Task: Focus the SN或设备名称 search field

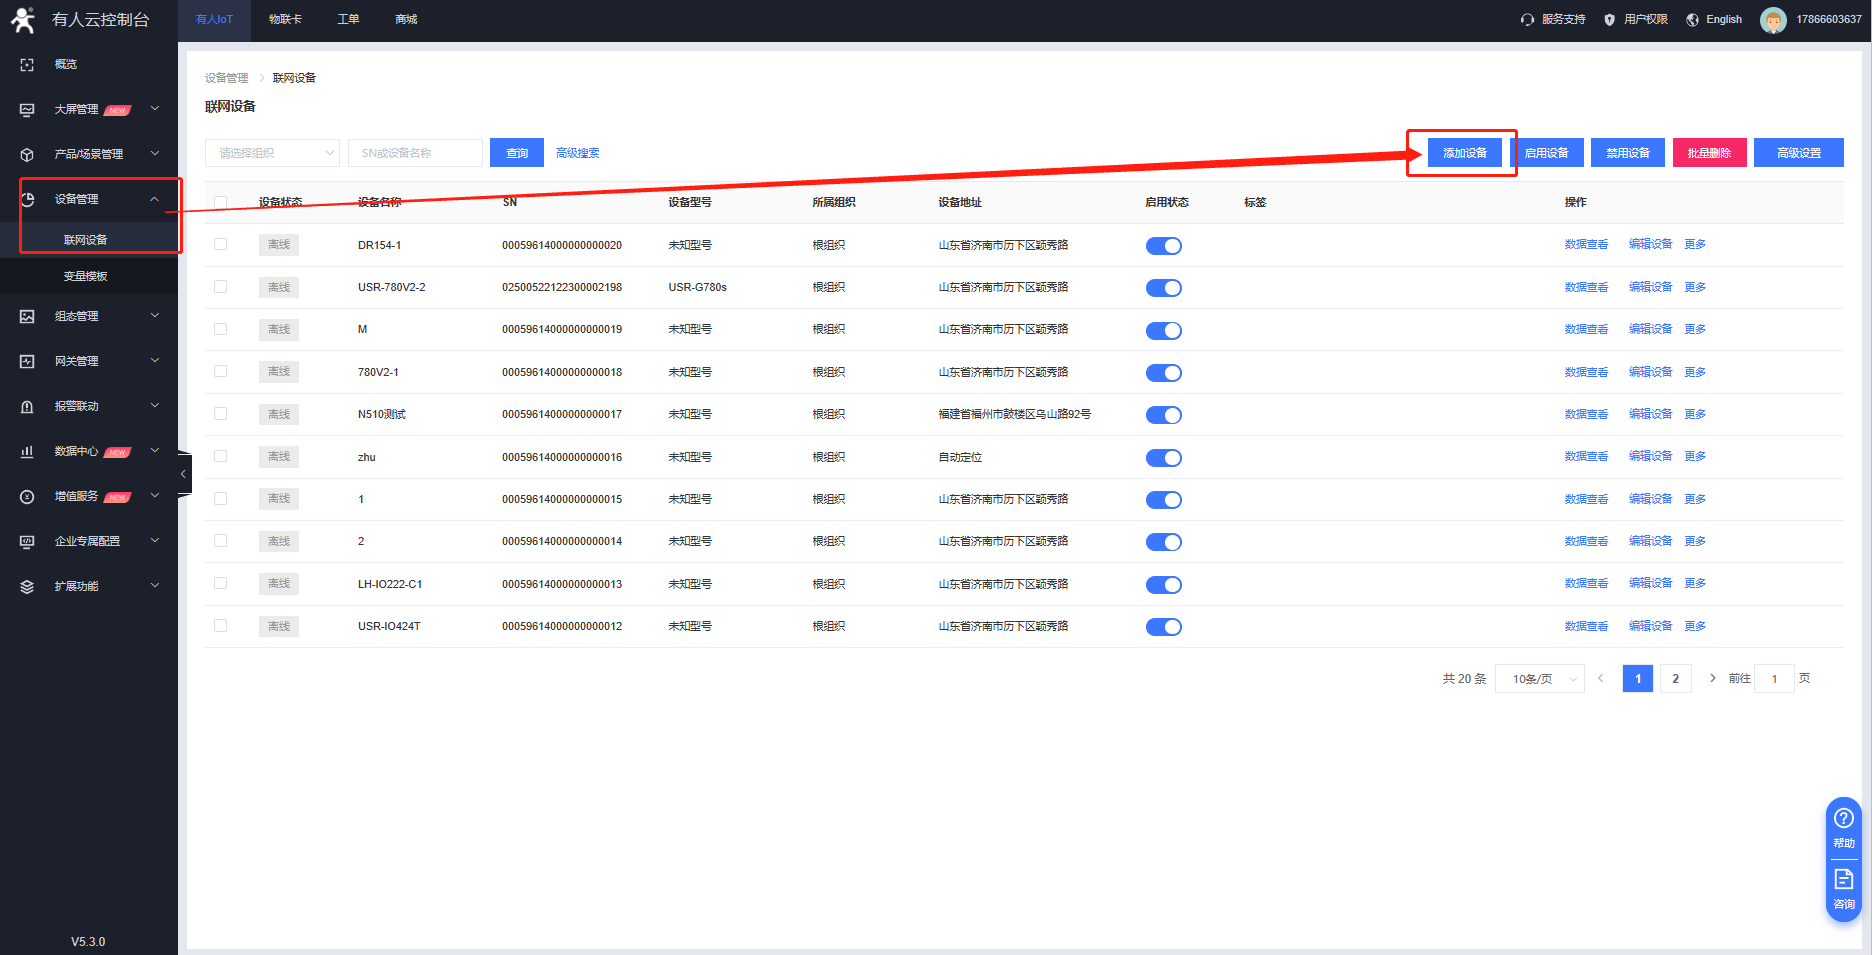Action: [x=415, y=153]
